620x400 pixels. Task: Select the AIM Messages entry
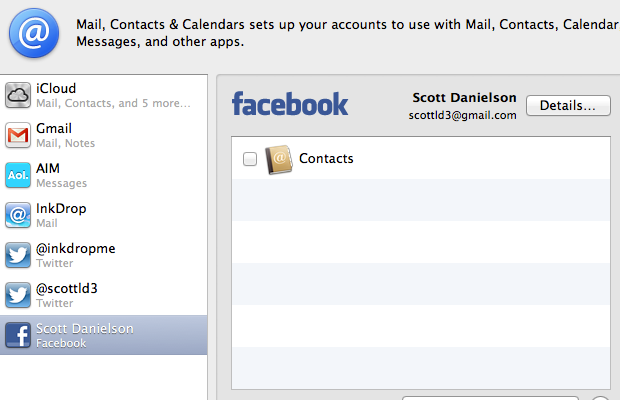point(104,175)
